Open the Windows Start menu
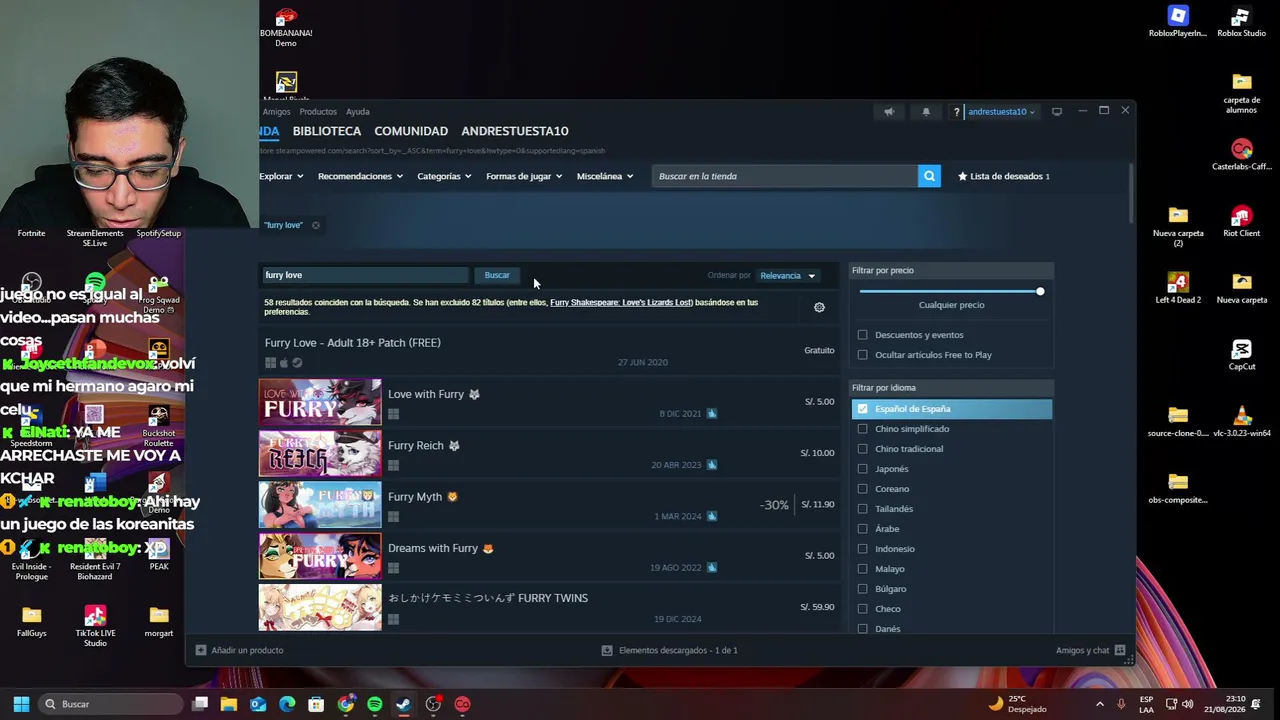 pyautogui.click(x=21, y=704)
